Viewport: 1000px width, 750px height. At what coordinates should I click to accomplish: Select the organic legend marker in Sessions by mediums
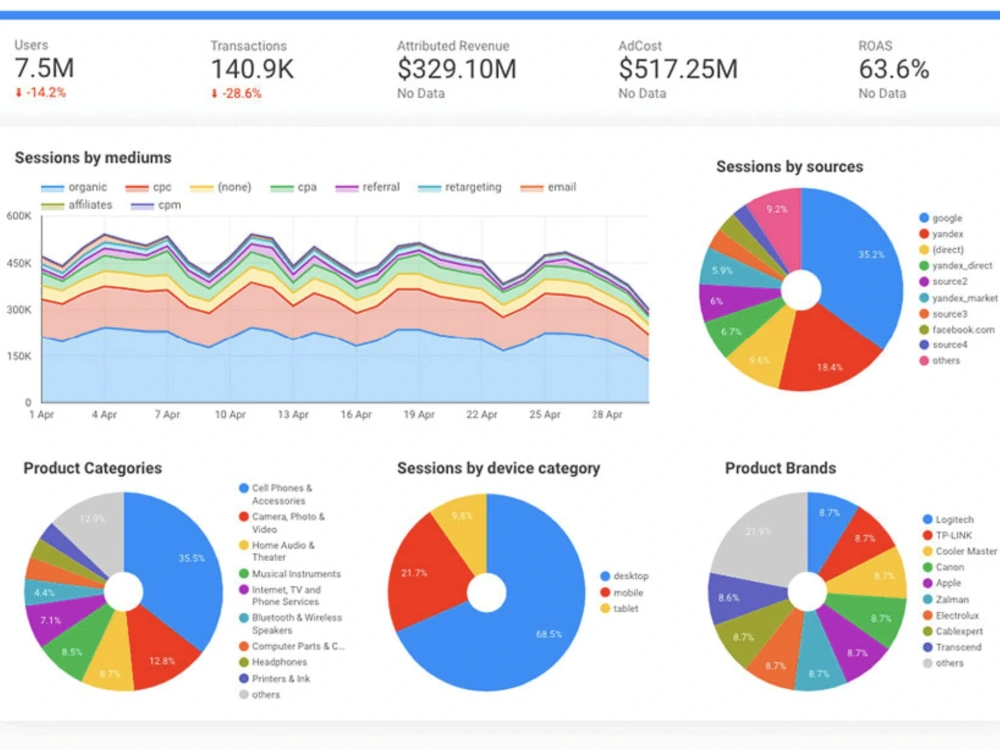pyautogui.click(x=57, y=187)
